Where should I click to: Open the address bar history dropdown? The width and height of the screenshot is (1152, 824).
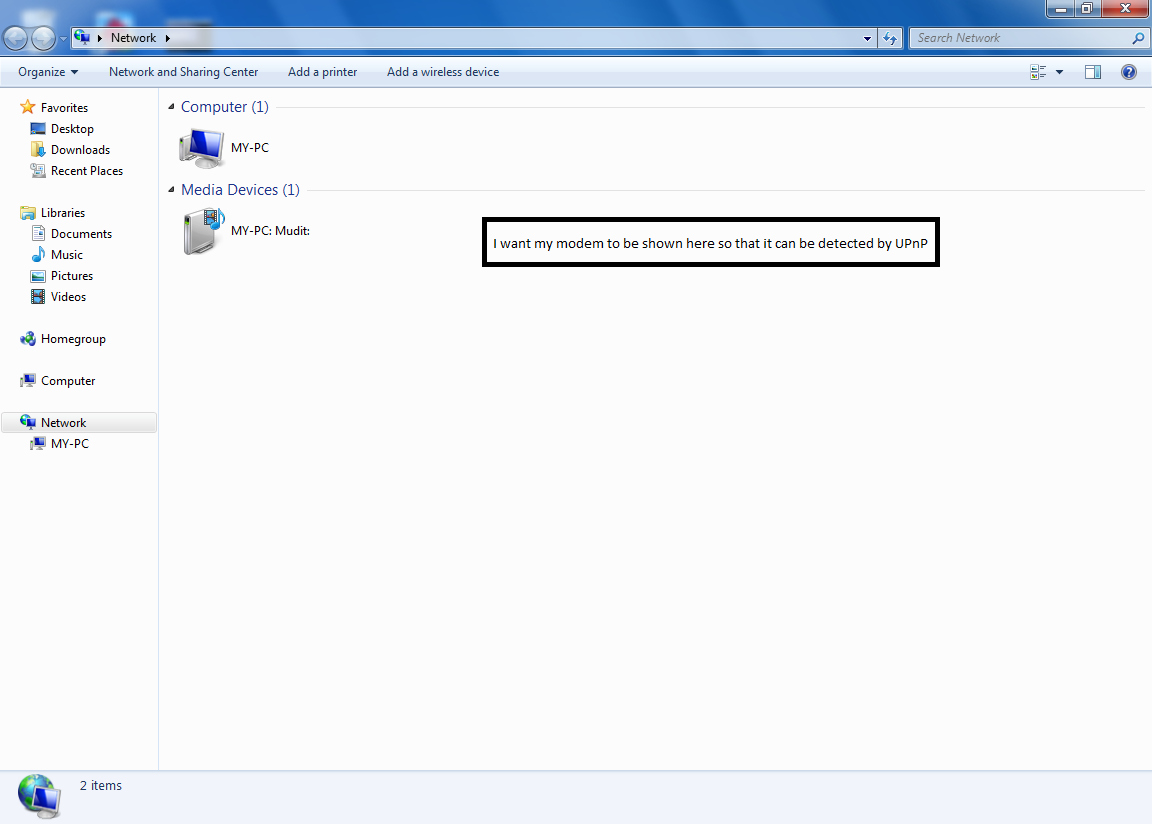point(867,38)
